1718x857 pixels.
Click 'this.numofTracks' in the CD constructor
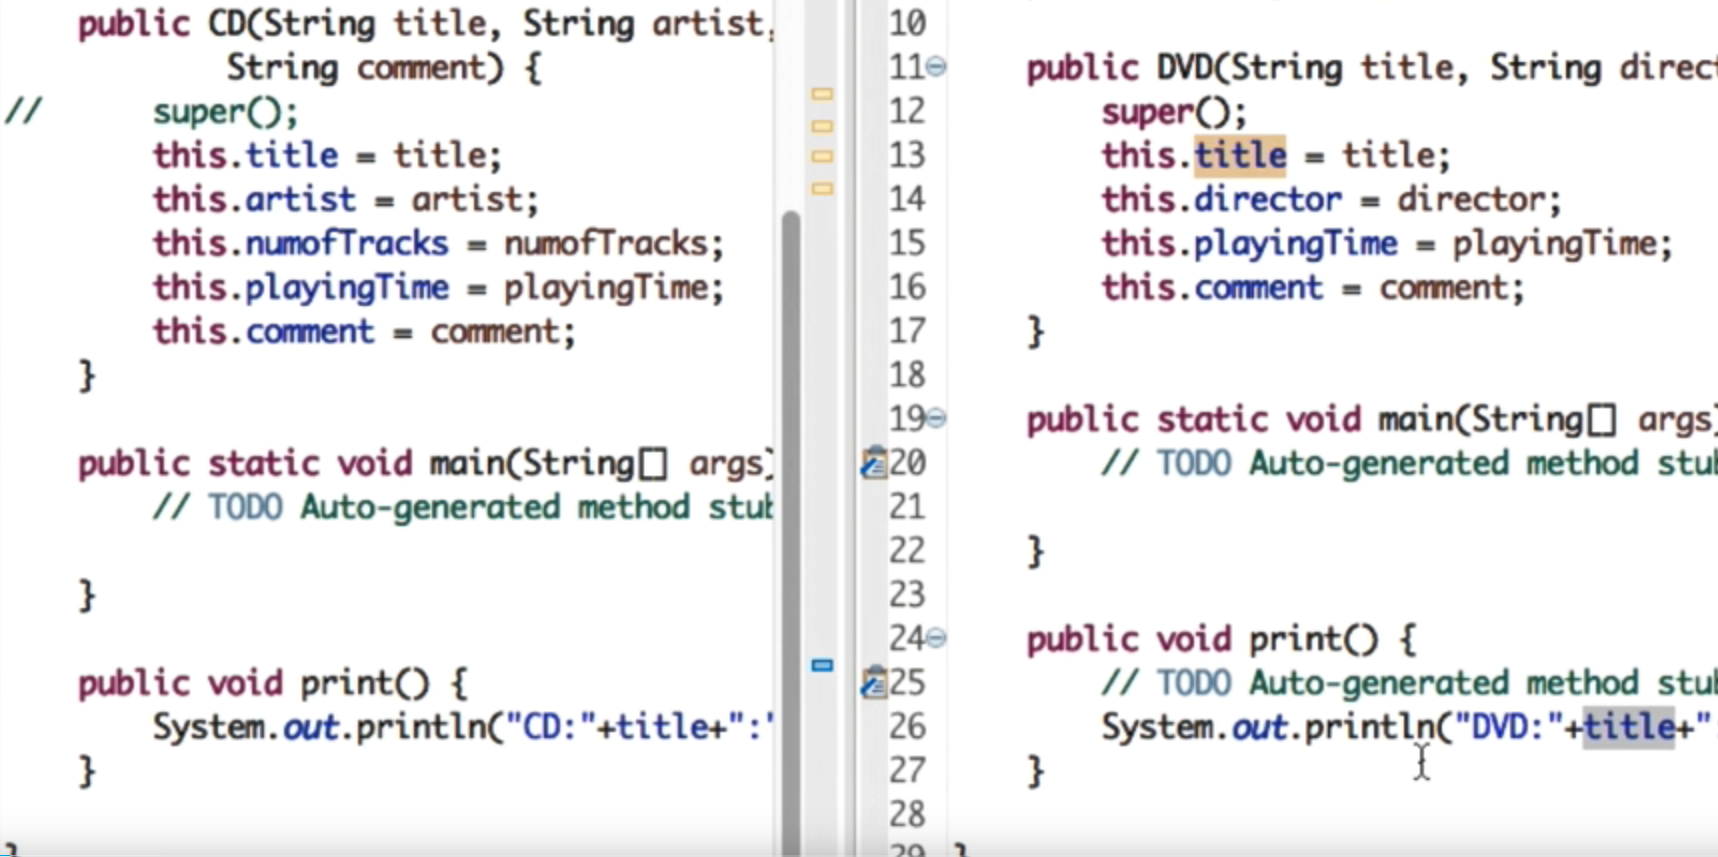click(x=300, y=244)
